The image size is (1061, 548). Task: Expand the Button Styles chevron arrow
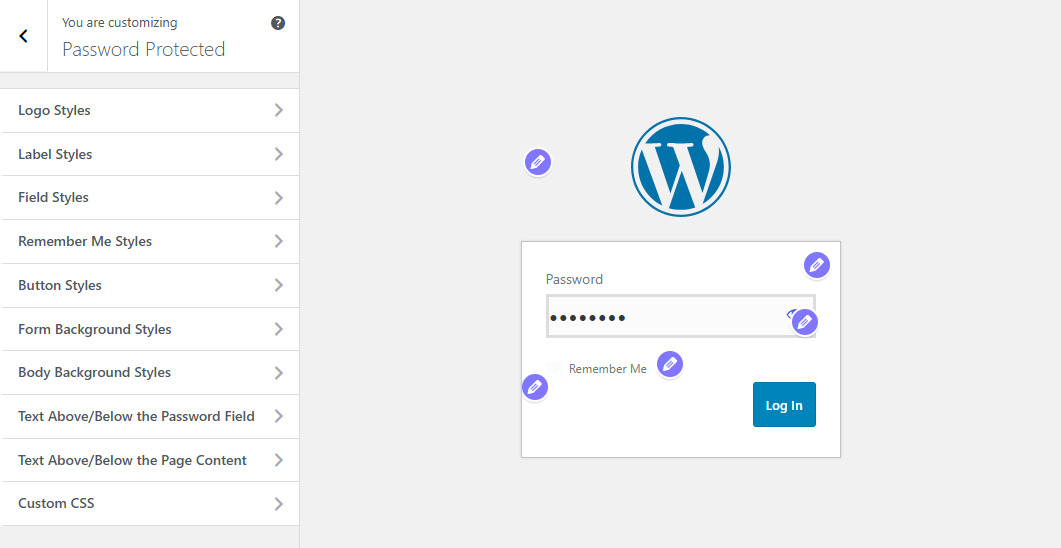click(x=279, y=286)
